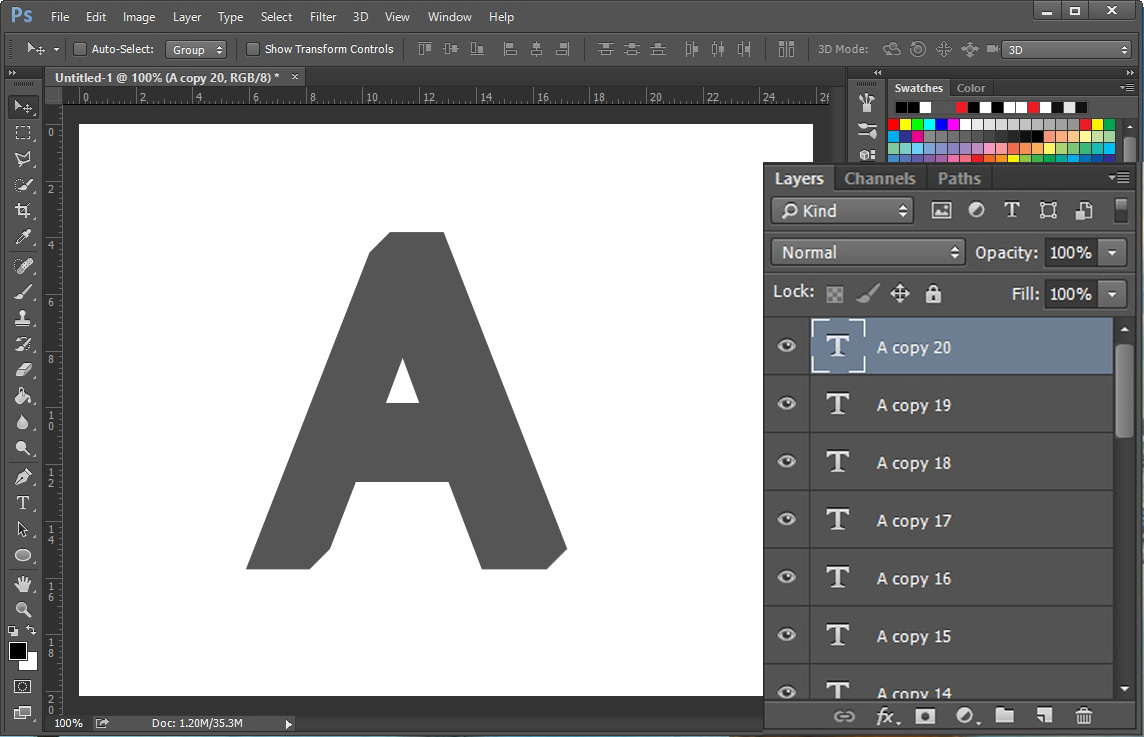The height and width of the screenshot is (737, 1144).
Task: Lock position icon in Layers panel
Action: coord(900,293)
